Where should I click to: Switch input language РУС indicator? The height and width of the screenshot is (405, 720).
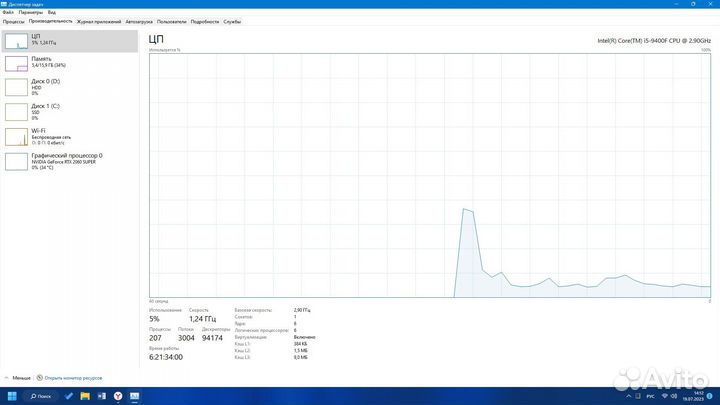(650, 396)
